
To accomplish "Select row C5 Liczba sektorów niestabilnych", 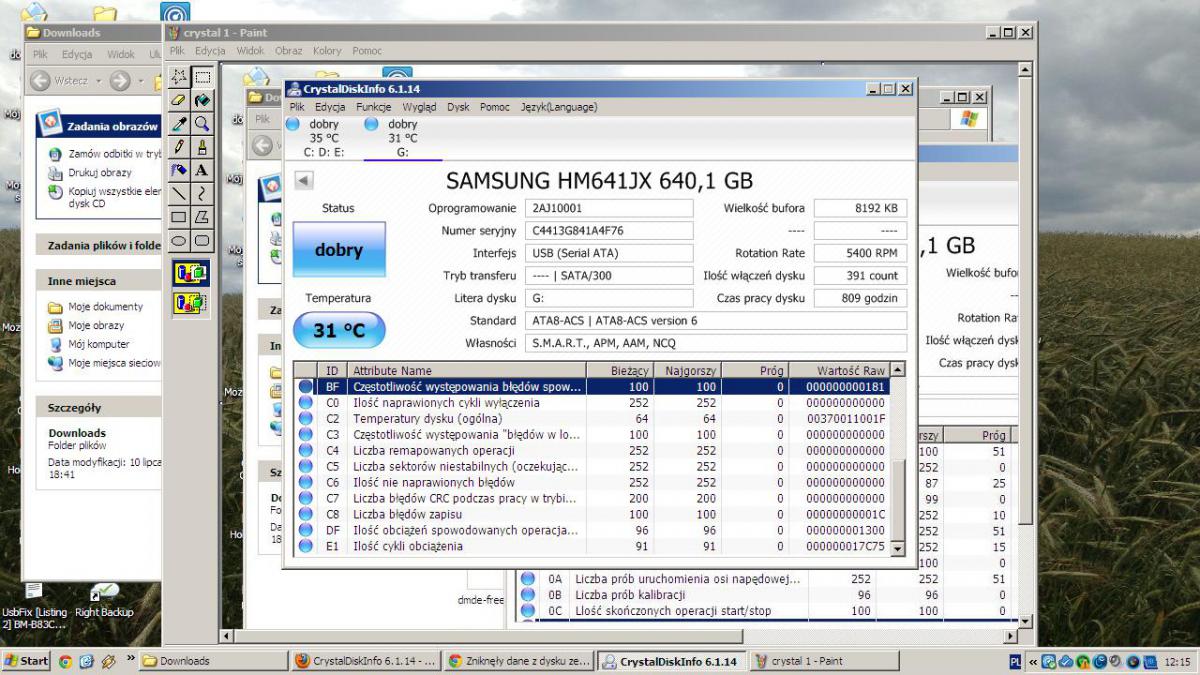I will [591, 466].
